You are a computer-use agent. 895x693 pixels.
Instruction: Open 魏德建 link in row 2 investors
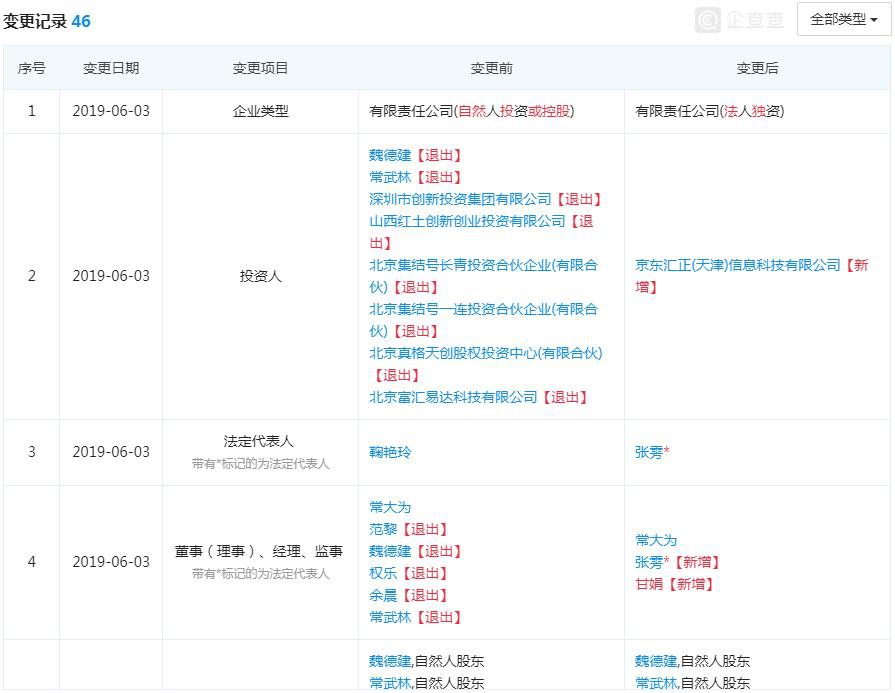pos(390,155)
